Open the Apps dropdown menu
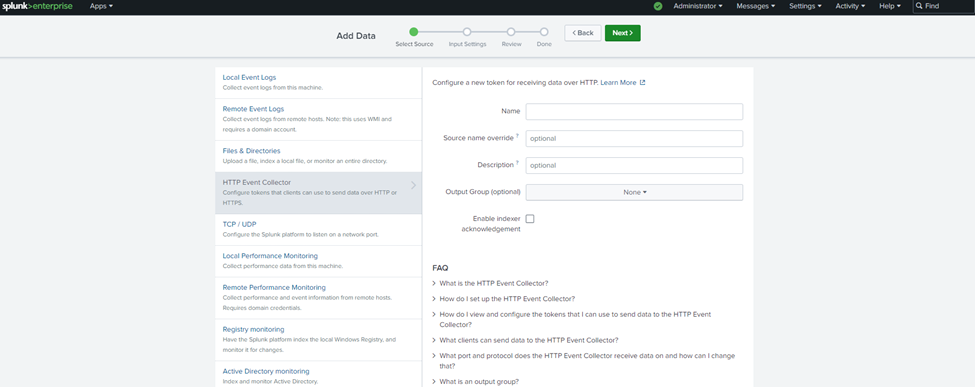 101,6
